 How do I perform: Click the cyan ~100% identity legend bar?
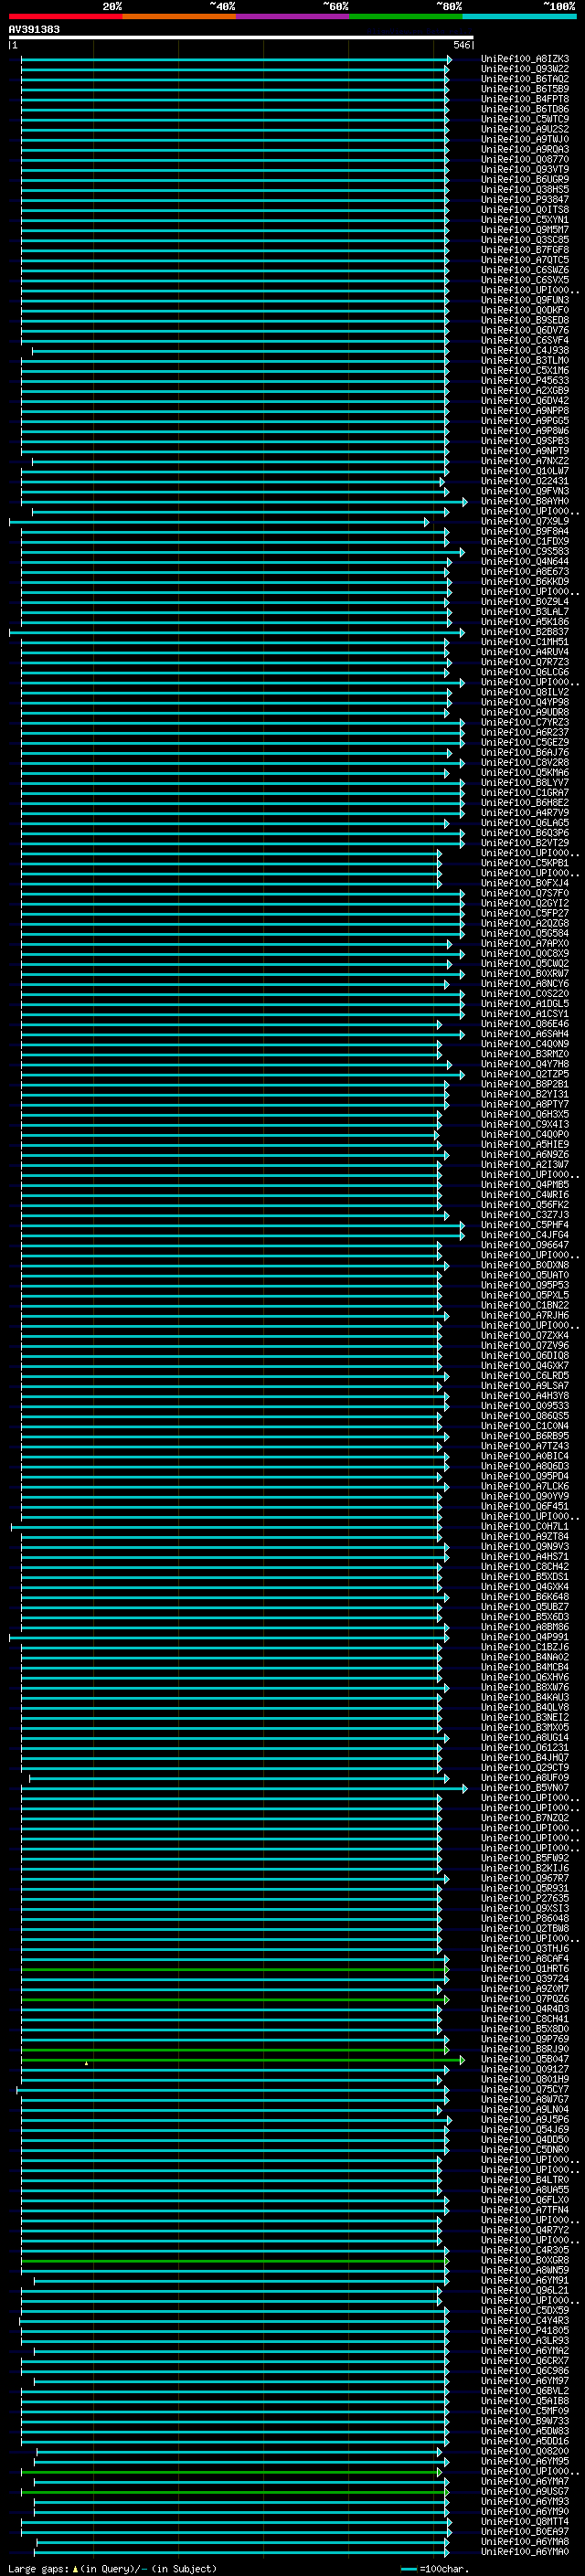[518, 16]
